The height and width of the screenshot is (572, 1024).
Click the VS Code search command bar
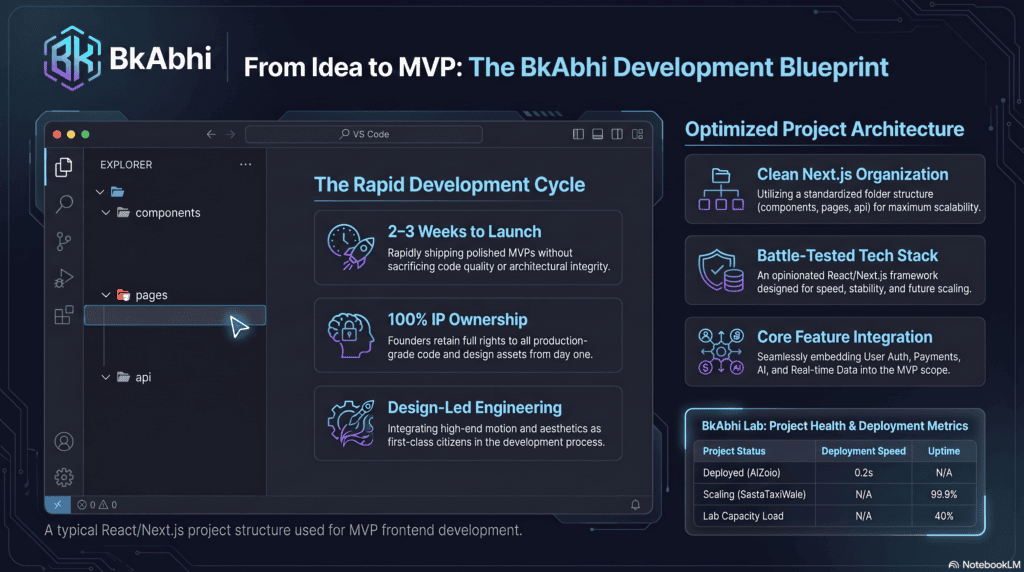pyautogui.click(x=364, y=134)
